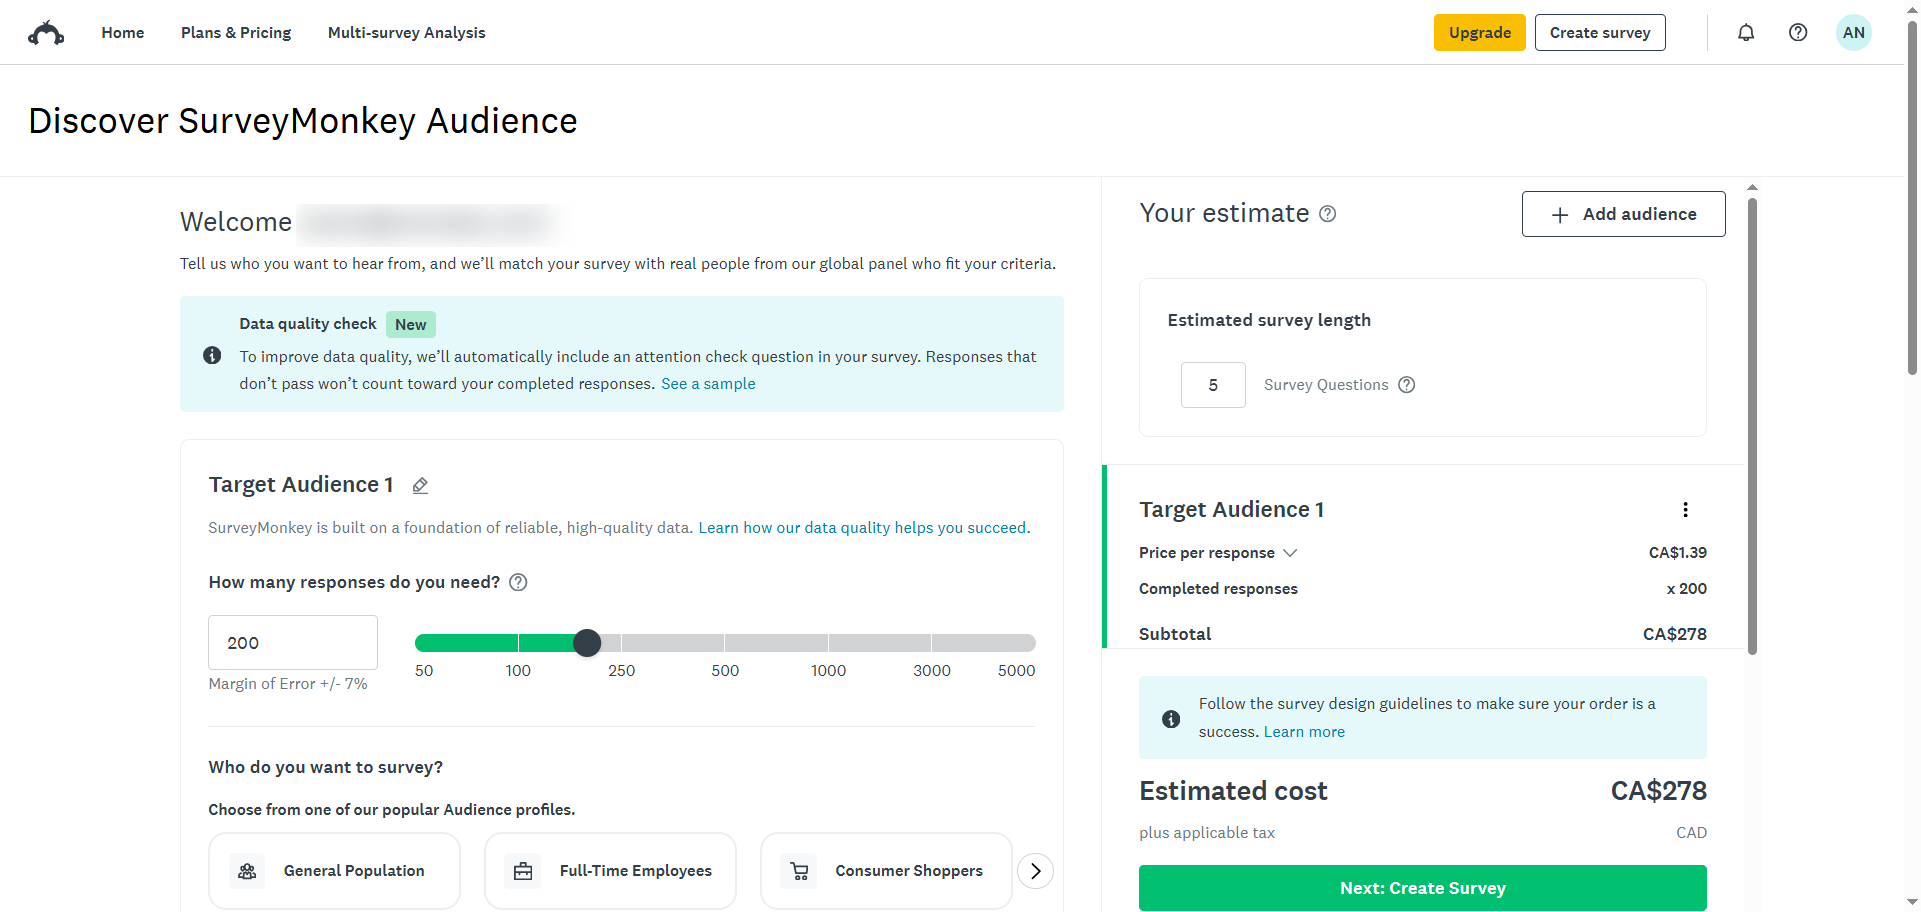
Task: Click the Survey Questions count field
Action: pos(1213,385)
